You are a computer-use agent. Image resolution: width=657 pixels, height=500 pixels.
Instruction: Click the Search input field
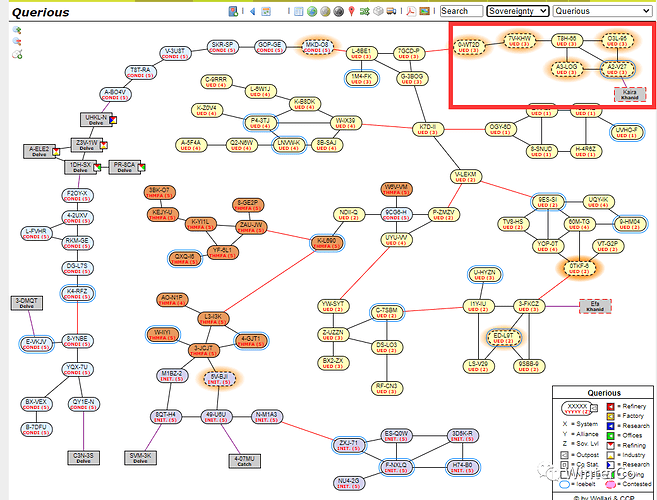[461, 11]
